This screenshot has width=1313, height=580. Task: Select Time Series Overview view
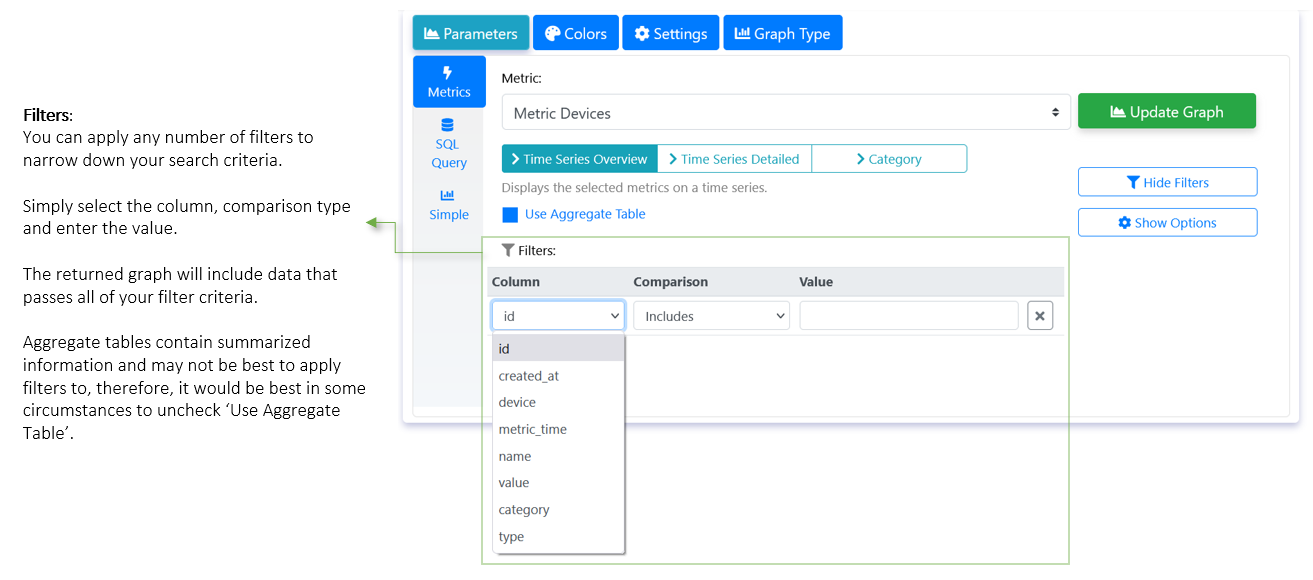580,159
